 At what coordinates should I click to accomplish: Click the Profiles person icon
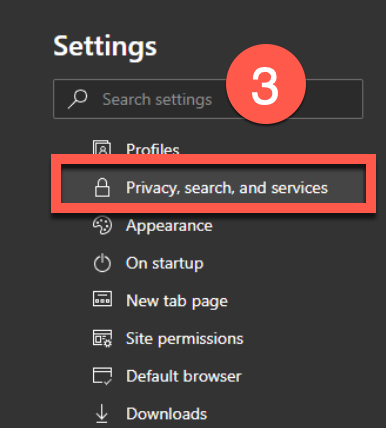click(102, 147)
